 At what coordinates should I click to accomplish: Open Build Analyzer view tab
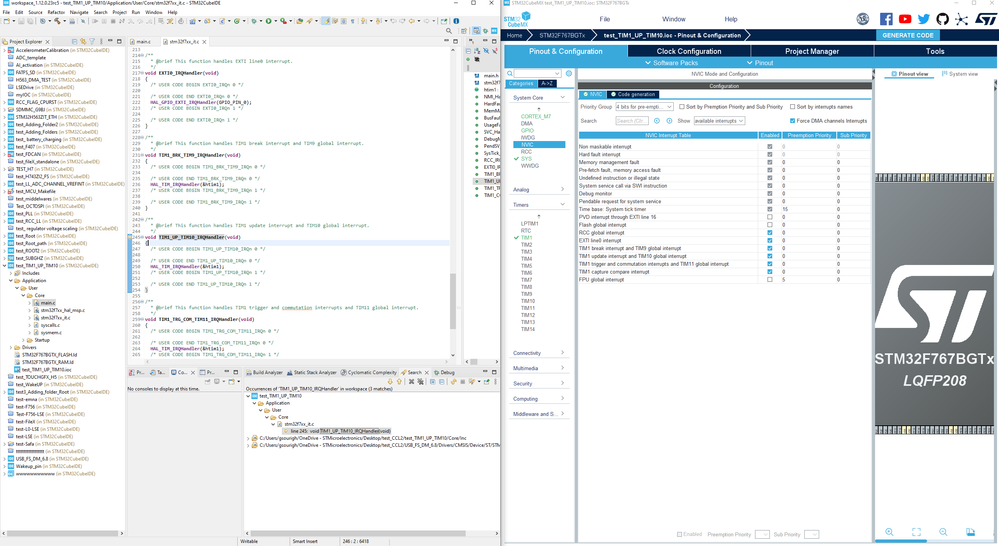[x=263, y=372]
